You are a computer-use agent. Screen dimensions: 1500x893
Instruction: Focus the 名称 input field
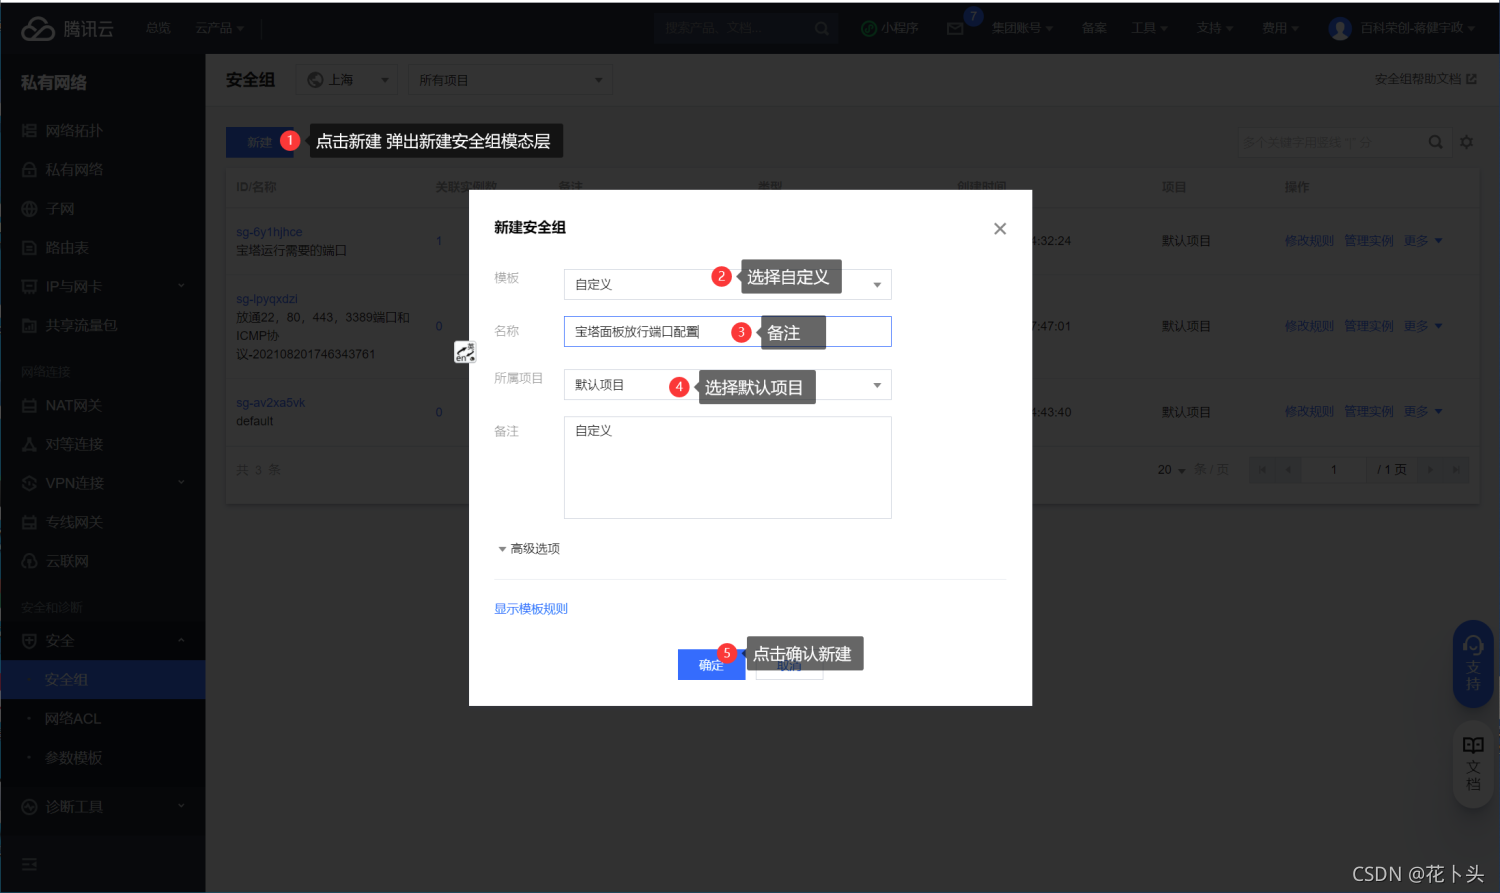[727, 332]
